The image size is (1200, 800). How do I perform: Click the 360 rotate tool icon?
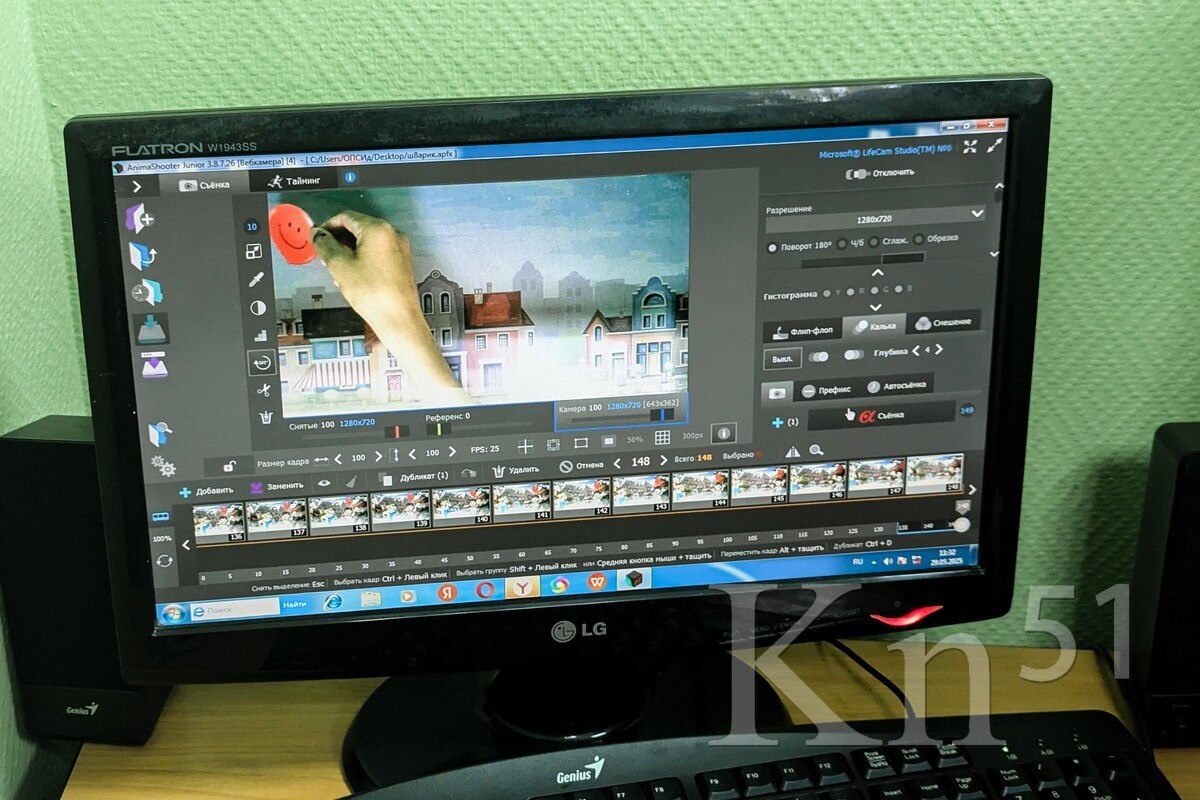(262, 362)
